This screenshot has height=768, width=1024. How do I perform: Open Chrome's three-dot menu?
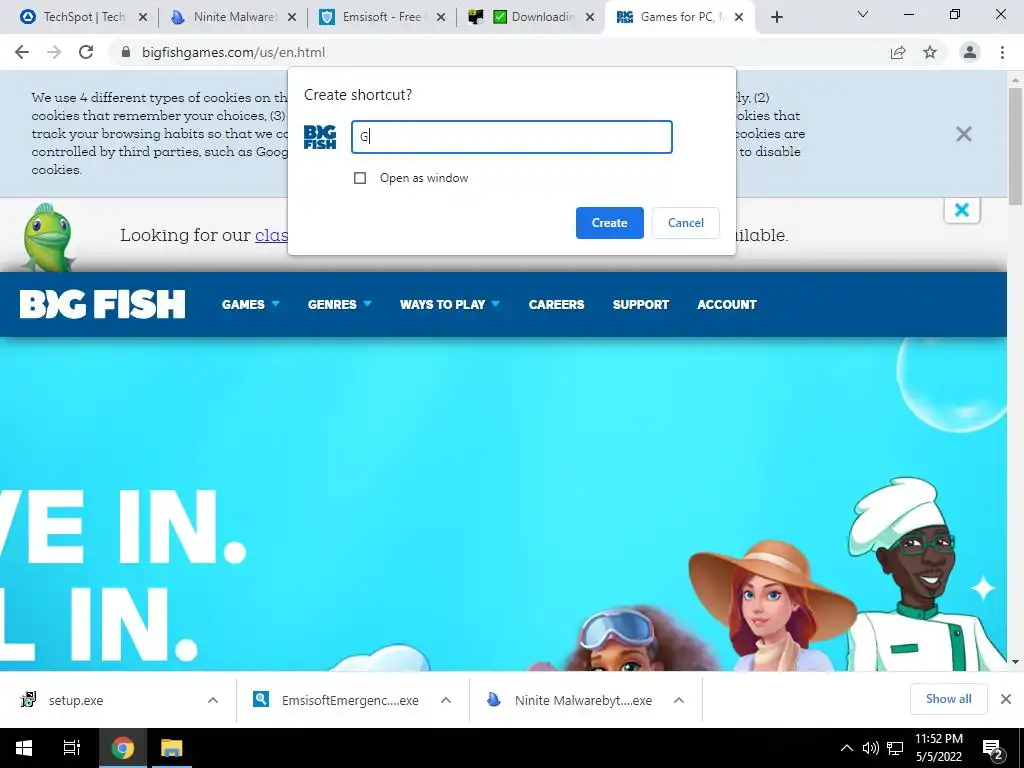tap(1002, 52)
